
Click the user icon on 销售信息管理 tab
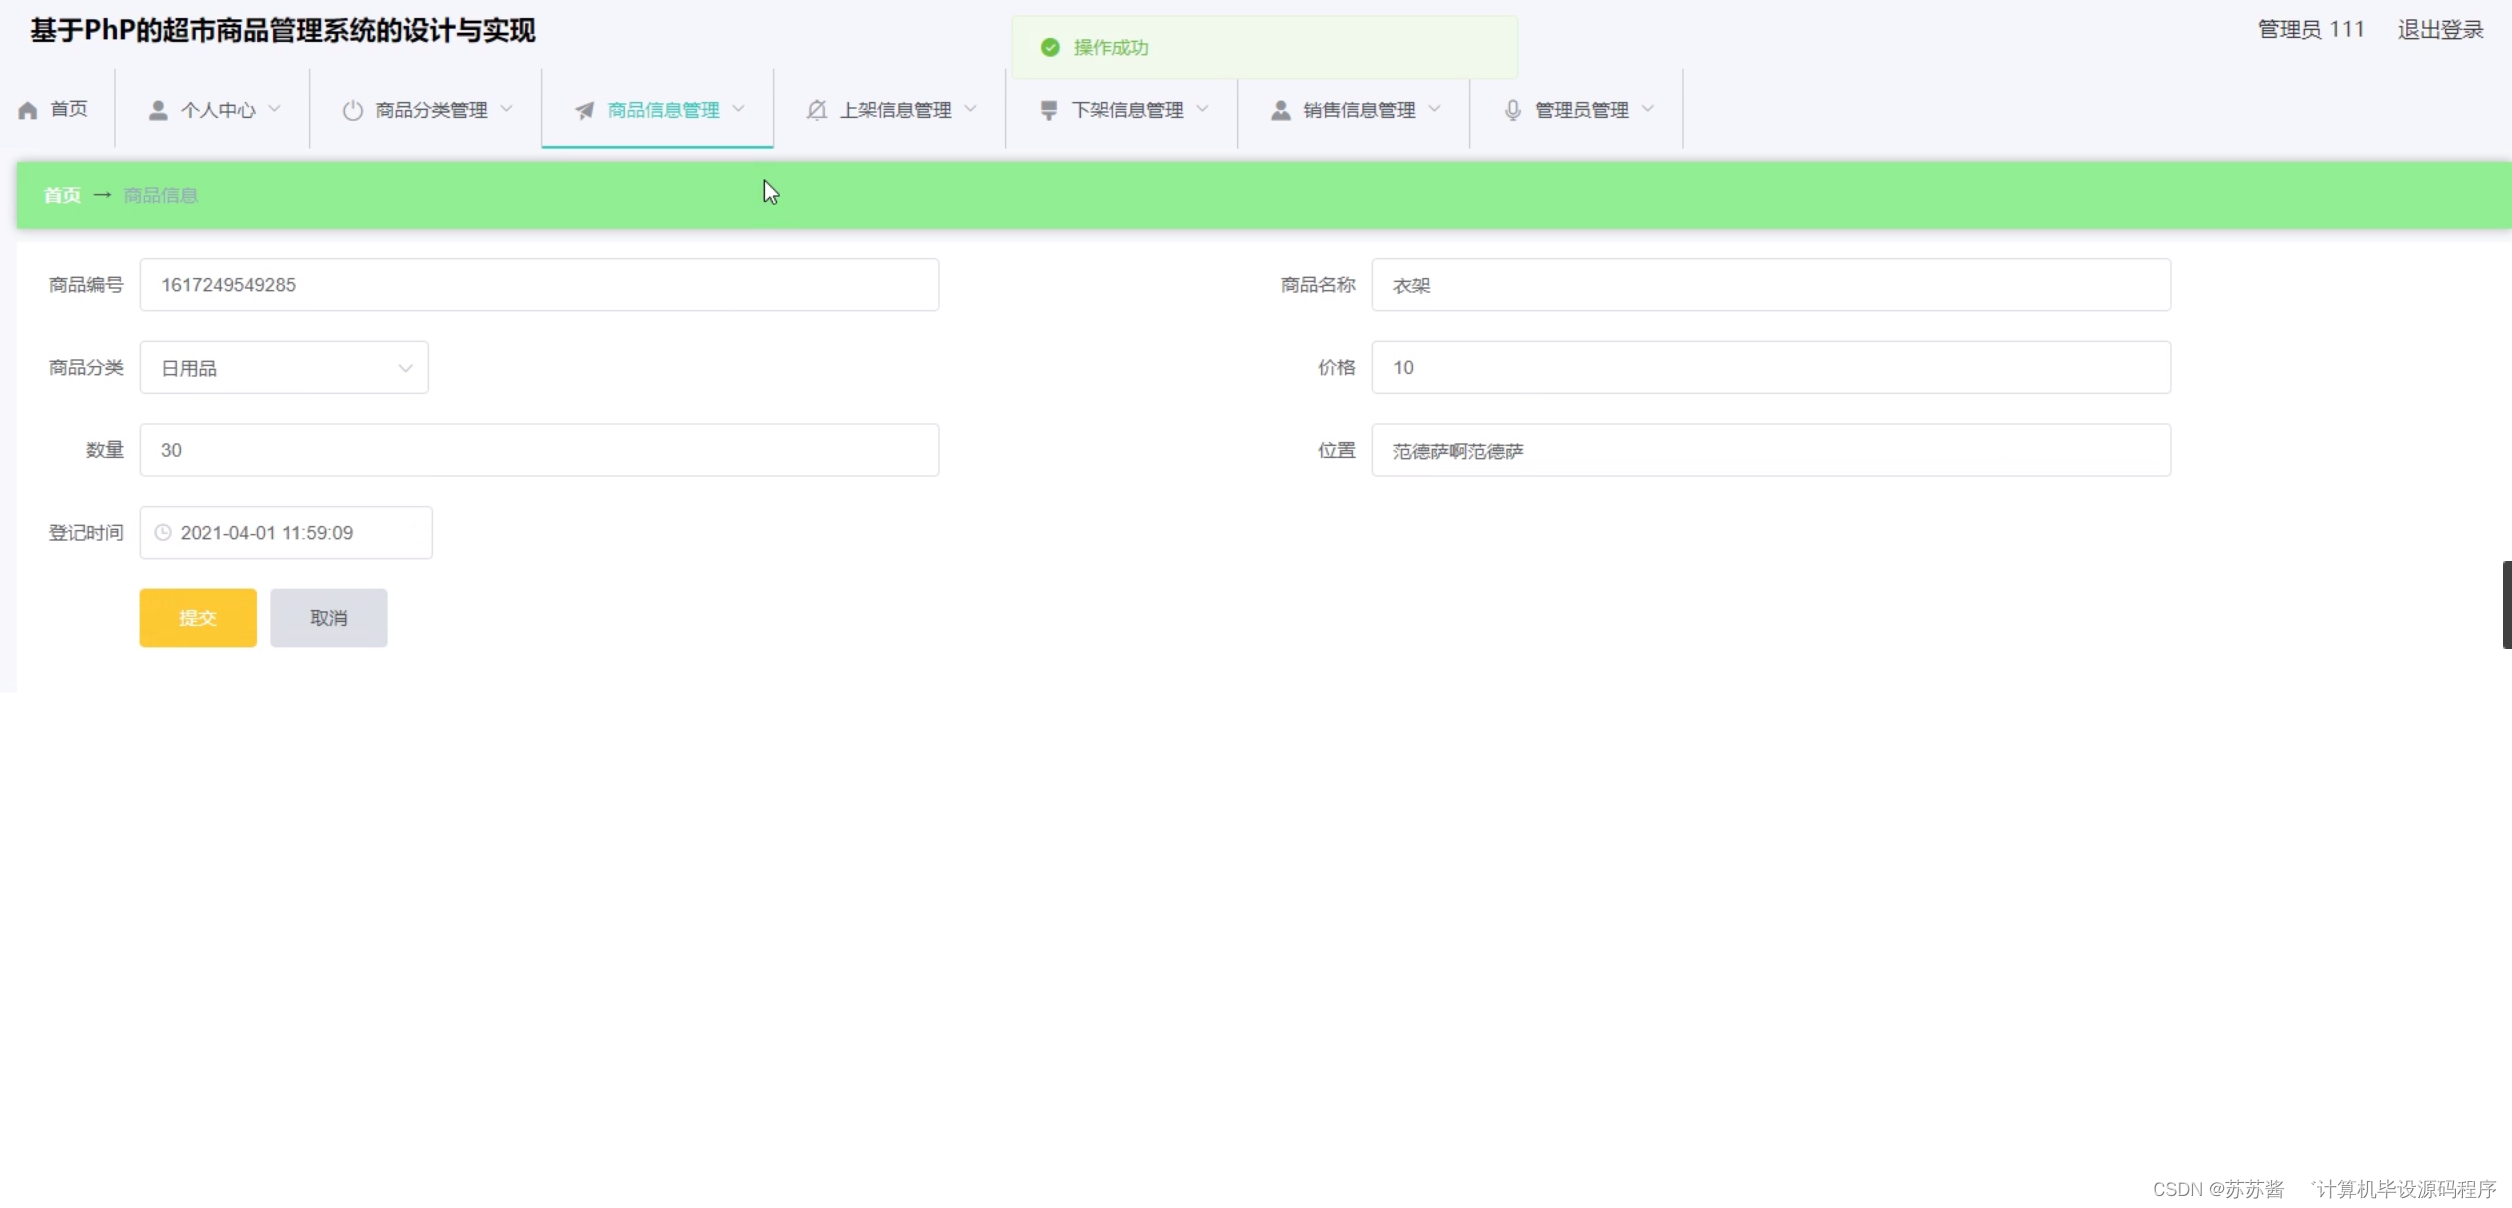[x=1280, y=110]
